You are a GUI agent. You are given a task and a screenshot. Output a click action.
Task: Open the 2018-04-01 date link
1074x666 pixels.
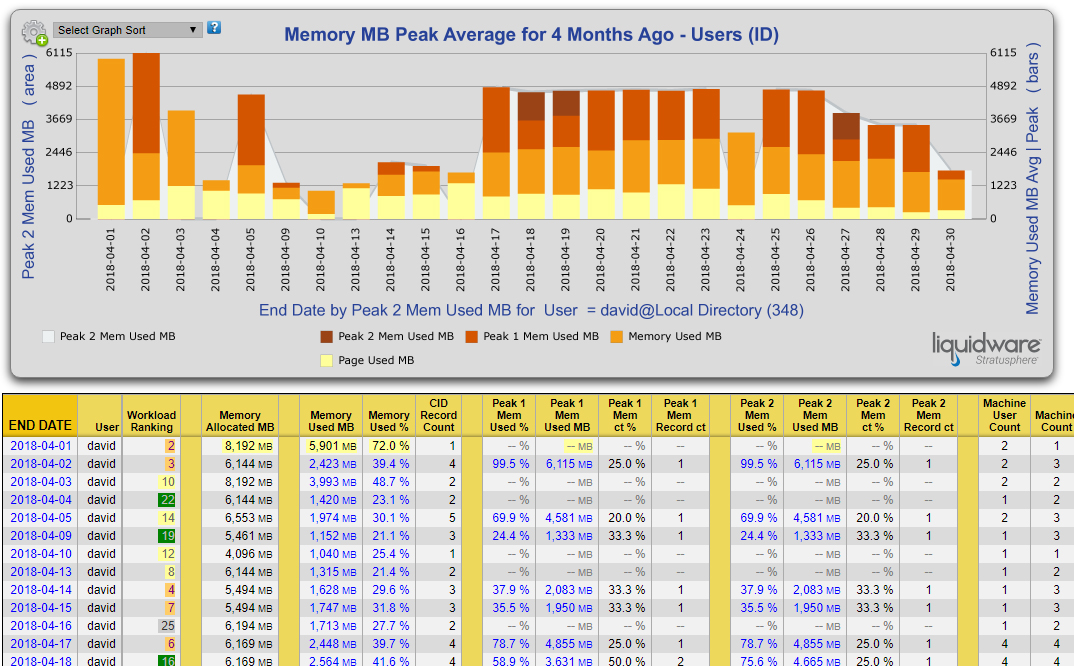tap(40, 446)
